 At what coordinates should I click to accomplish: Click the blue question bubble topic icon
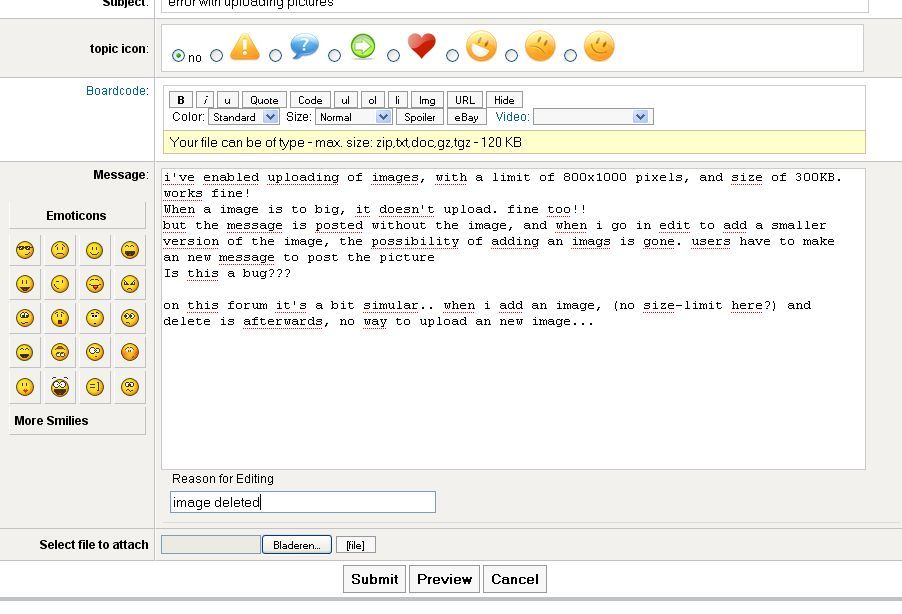pos(304,46)
